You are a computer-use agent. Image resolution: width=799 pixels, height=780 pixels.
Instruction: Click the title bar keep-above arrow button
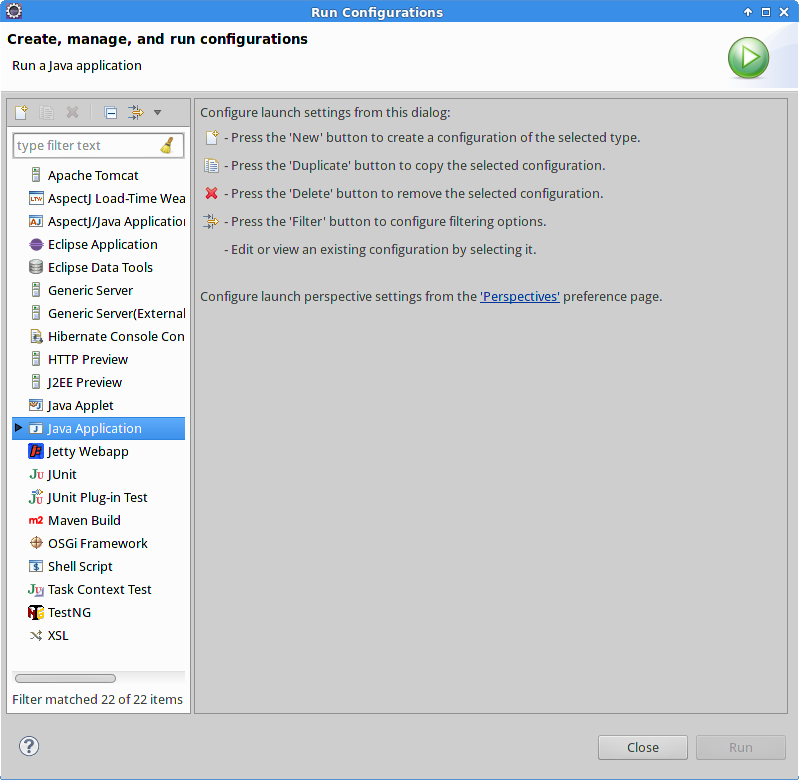pos(748,12)
